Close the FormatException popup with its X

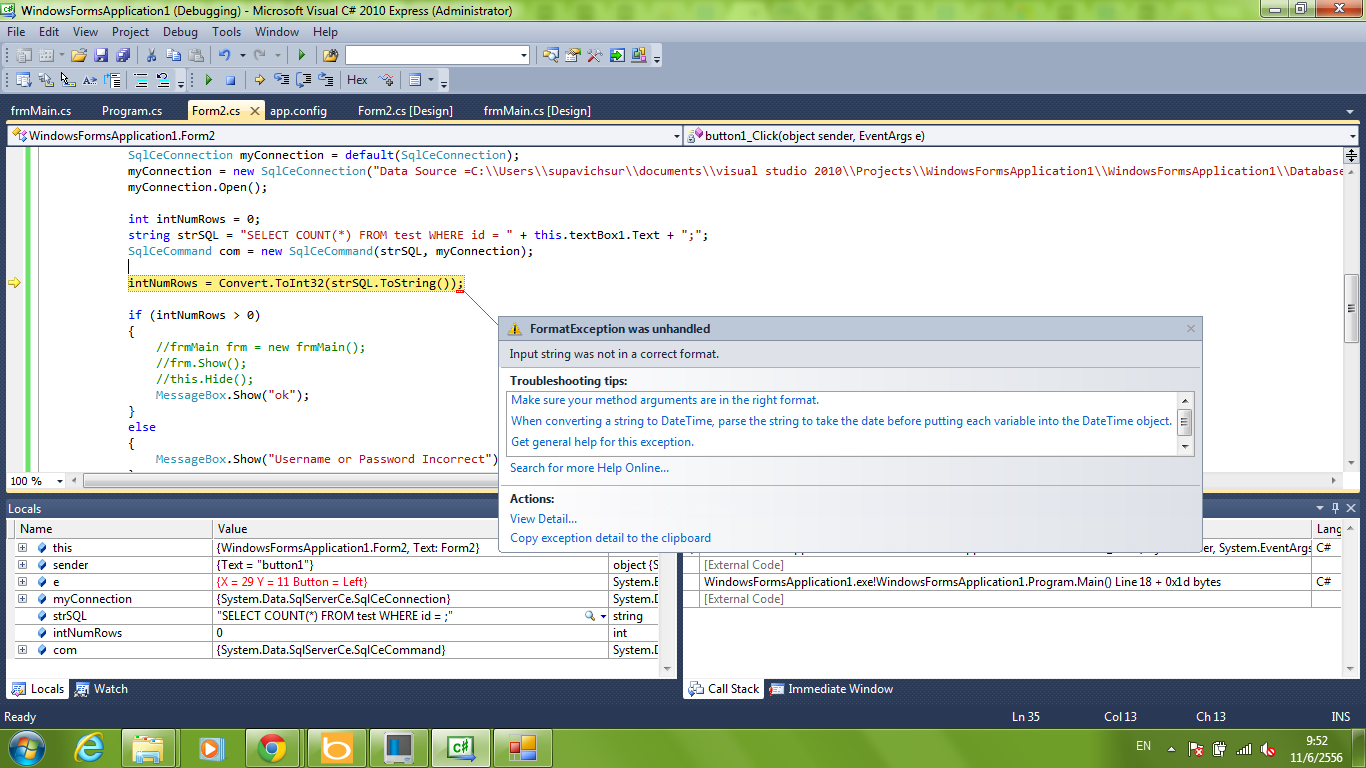click(1191, 329)
